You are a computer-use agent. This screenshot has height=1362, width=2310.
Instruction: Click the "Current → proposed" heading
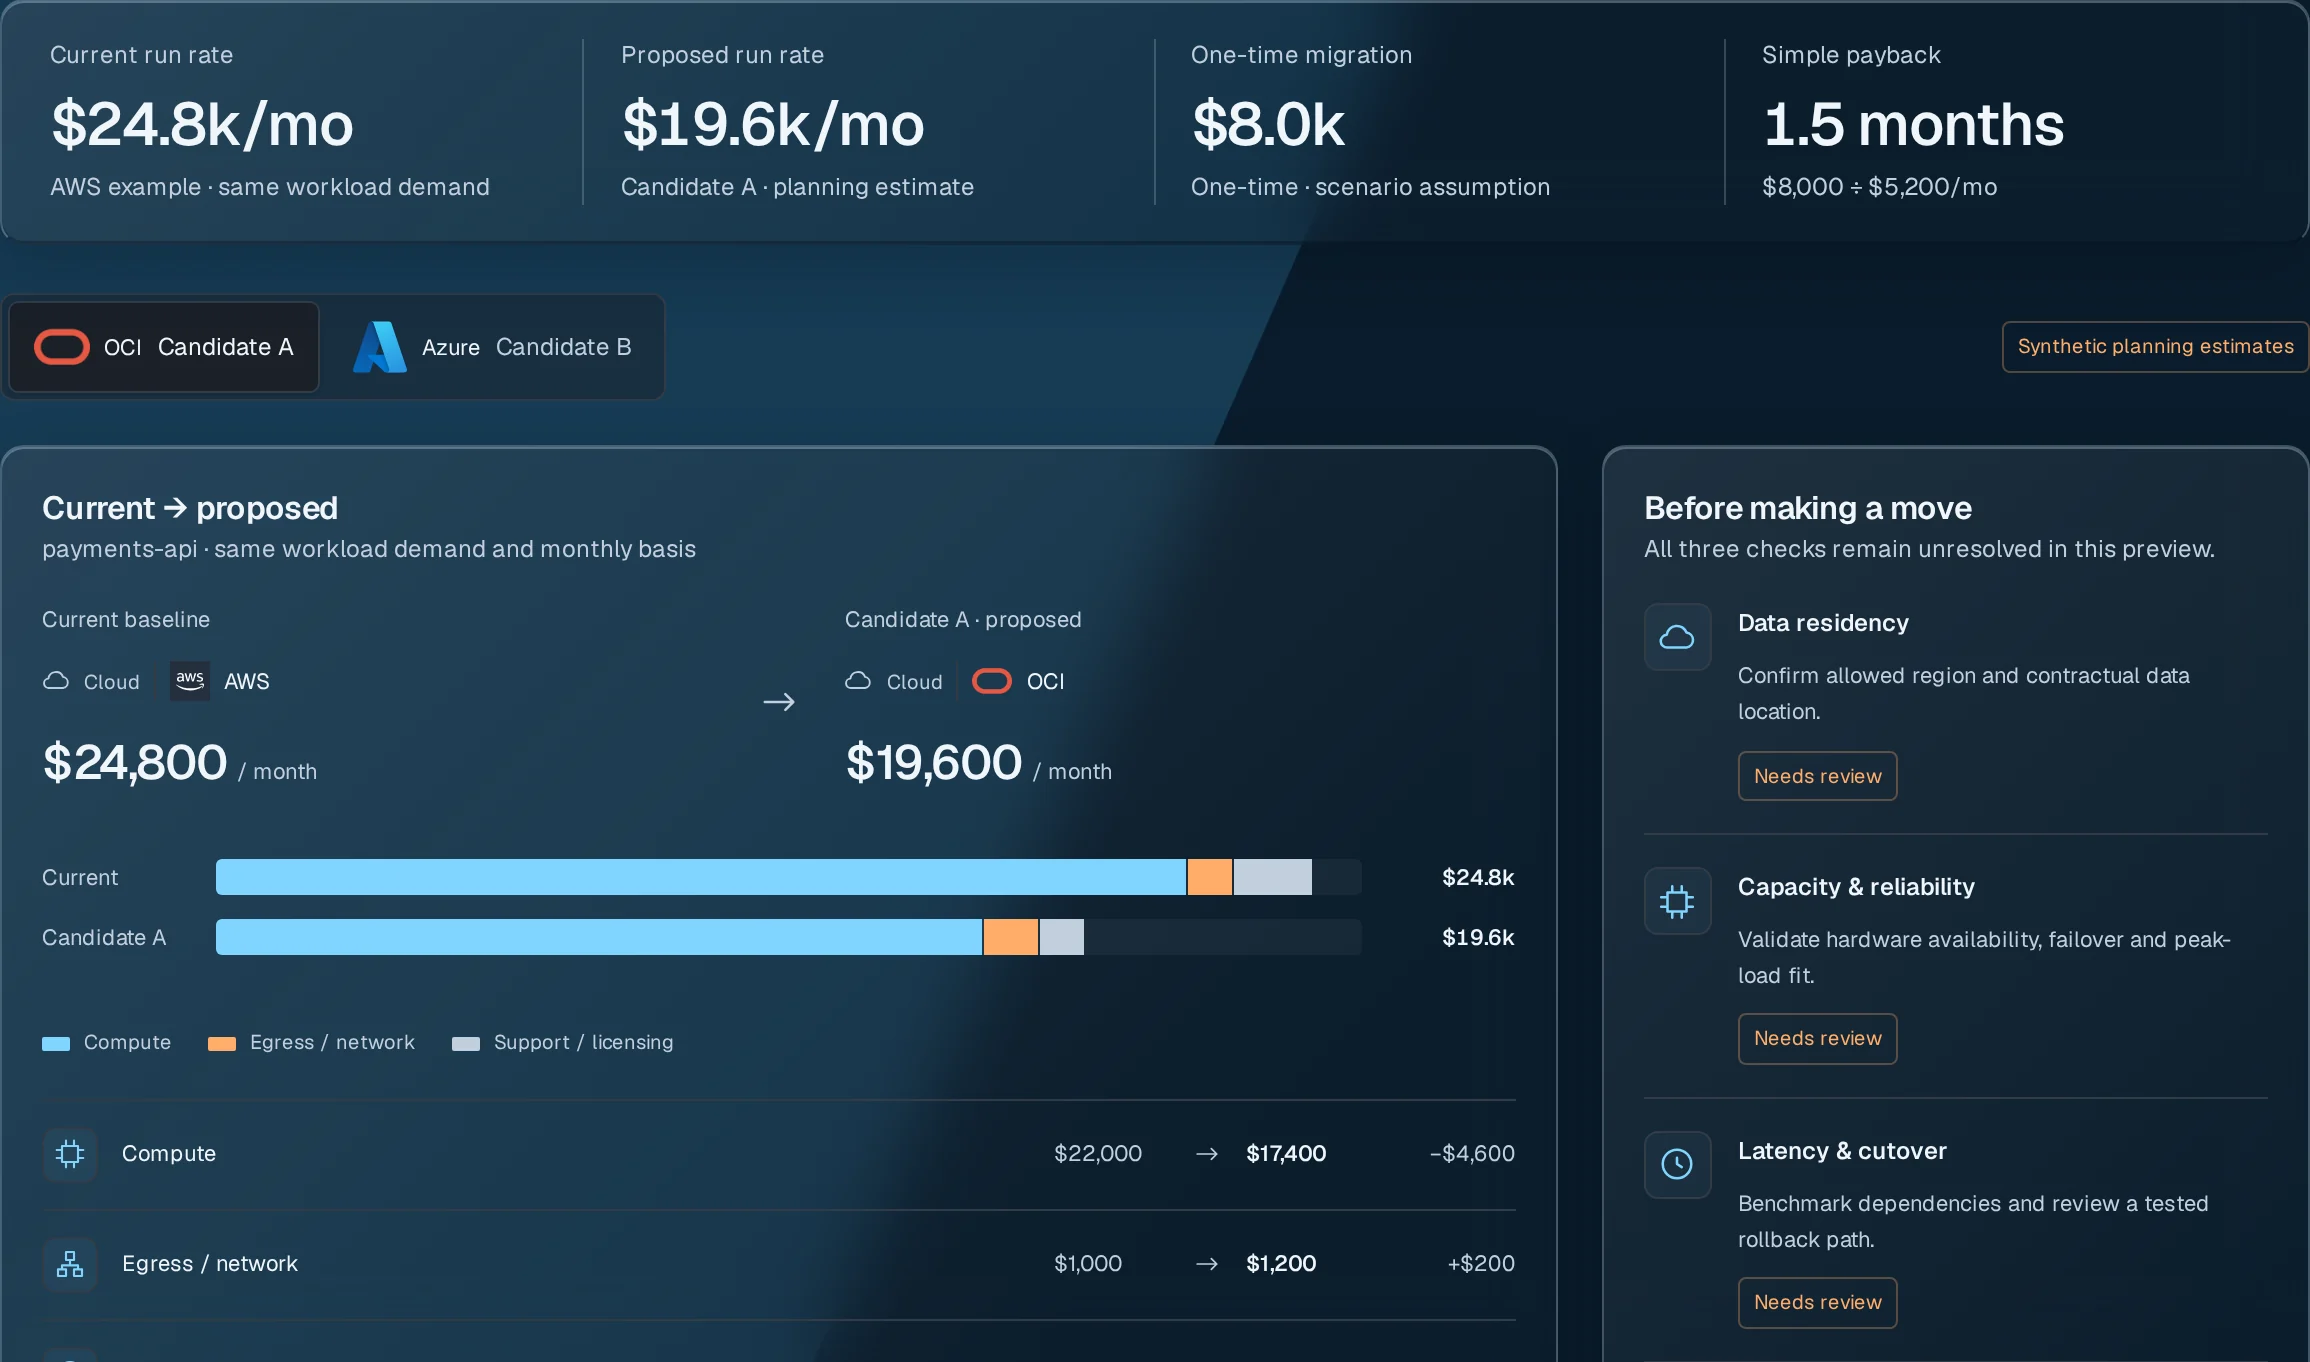tap(190, 508)
